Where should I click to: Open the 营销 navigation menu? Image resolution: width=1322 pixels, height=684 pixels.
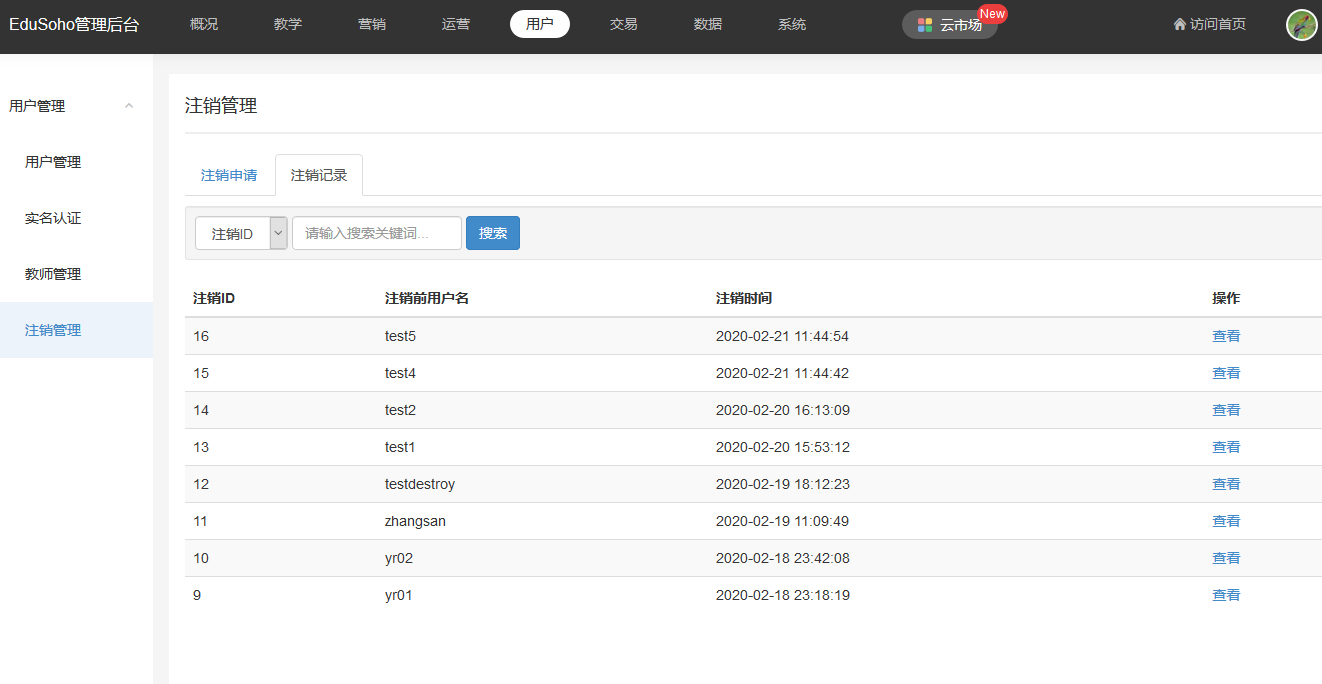[x=372, y=24]
